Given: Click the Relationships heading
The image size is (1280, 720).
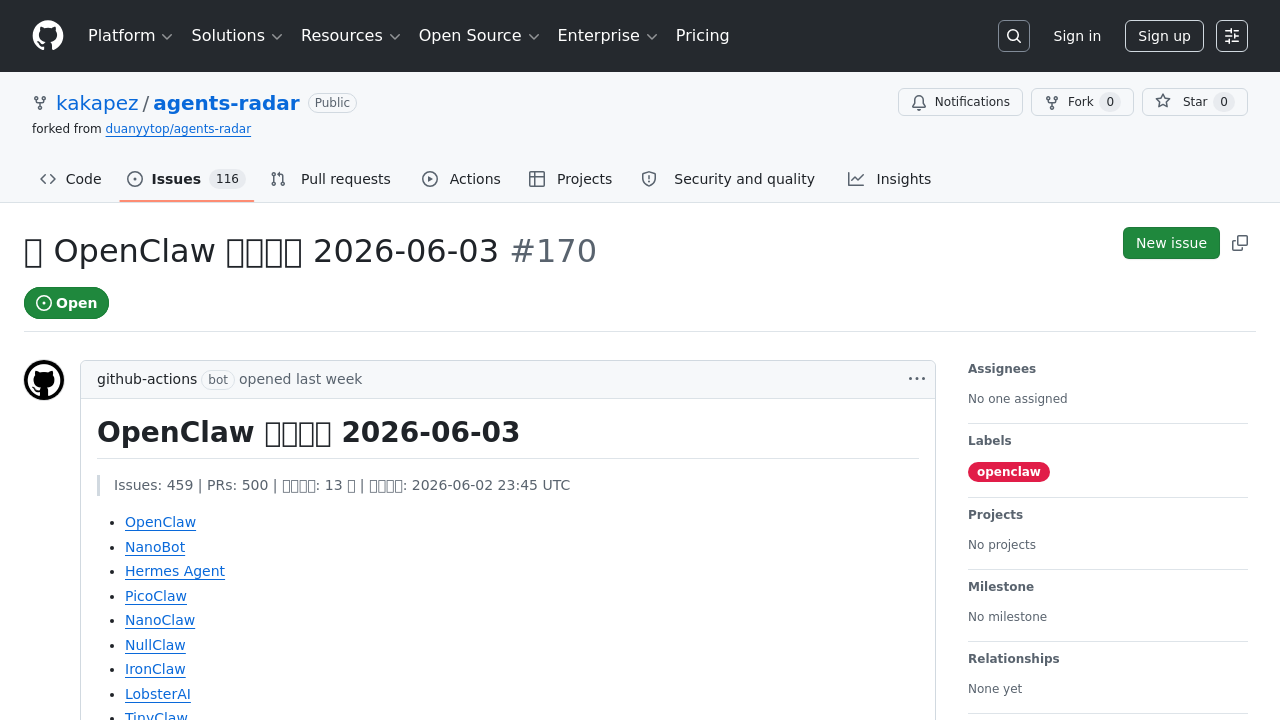Looking at the screenshot, I should point(1014,659).
